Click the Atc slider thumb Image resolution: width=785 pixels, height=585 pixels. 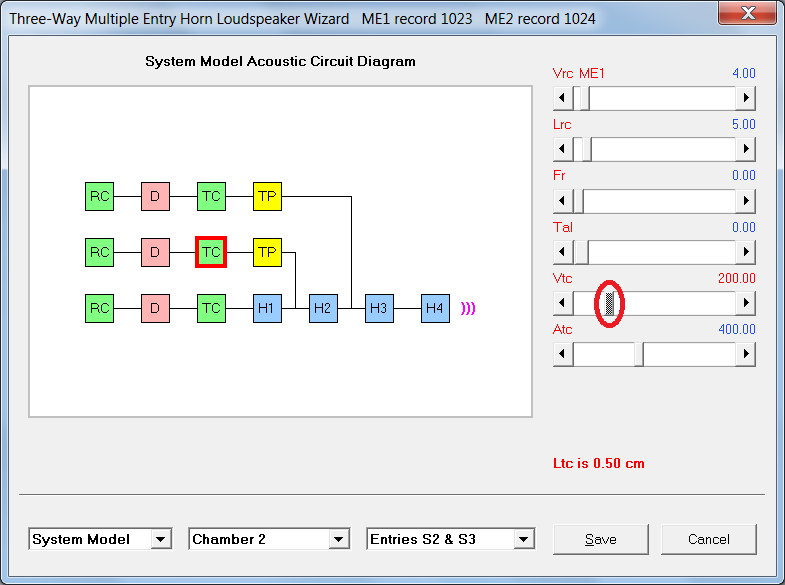[x=639, y=354]
